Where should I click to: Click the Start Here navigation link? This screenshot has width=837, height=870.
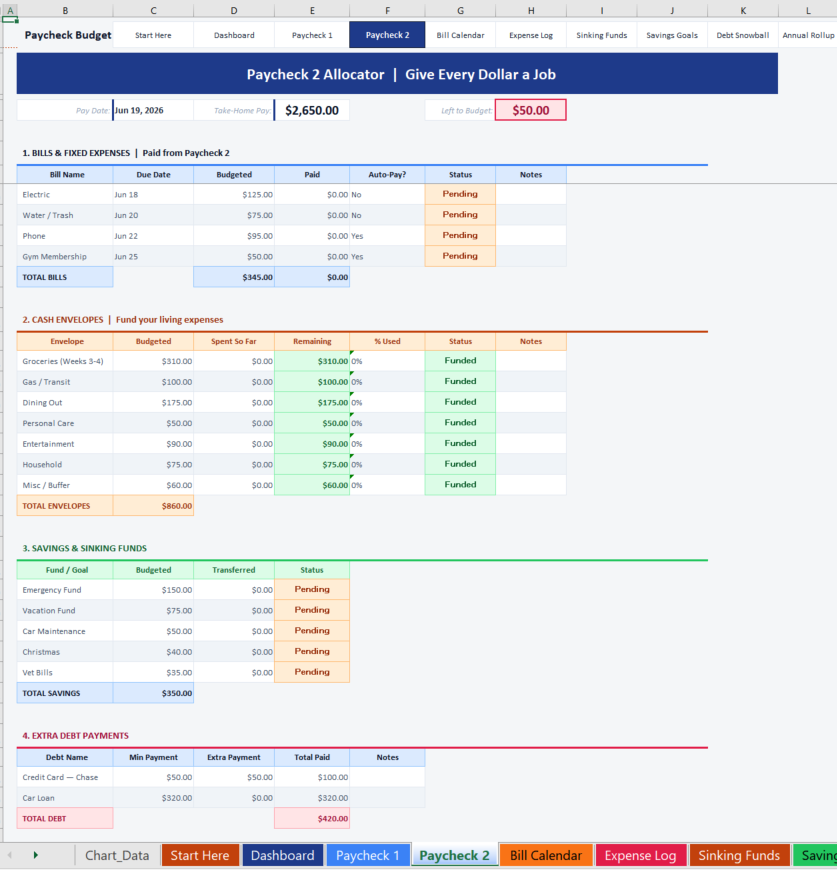tap(153, 35)
